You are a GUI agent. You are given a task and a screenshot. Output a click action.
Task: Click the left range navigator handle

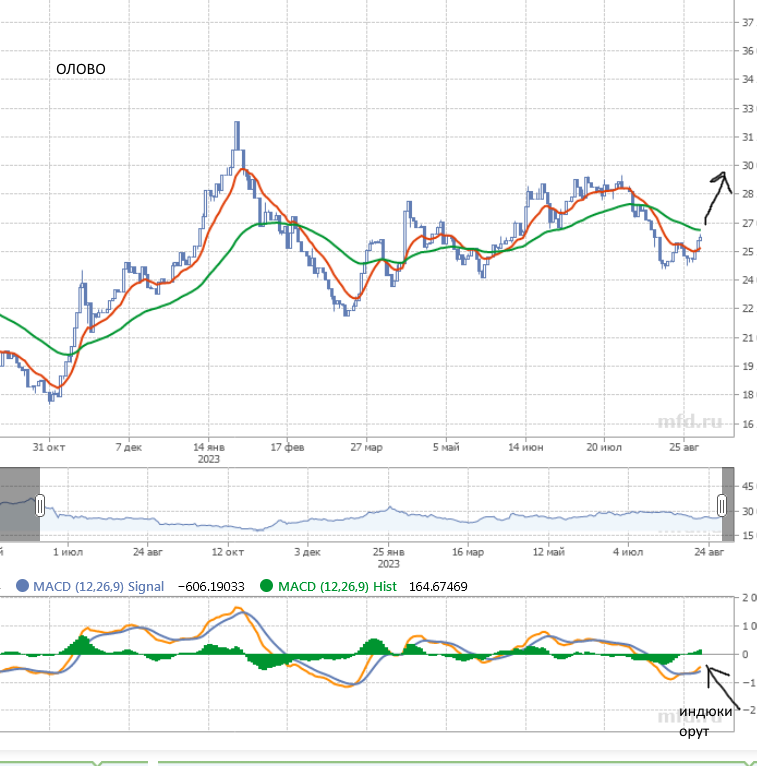point(40,506)
